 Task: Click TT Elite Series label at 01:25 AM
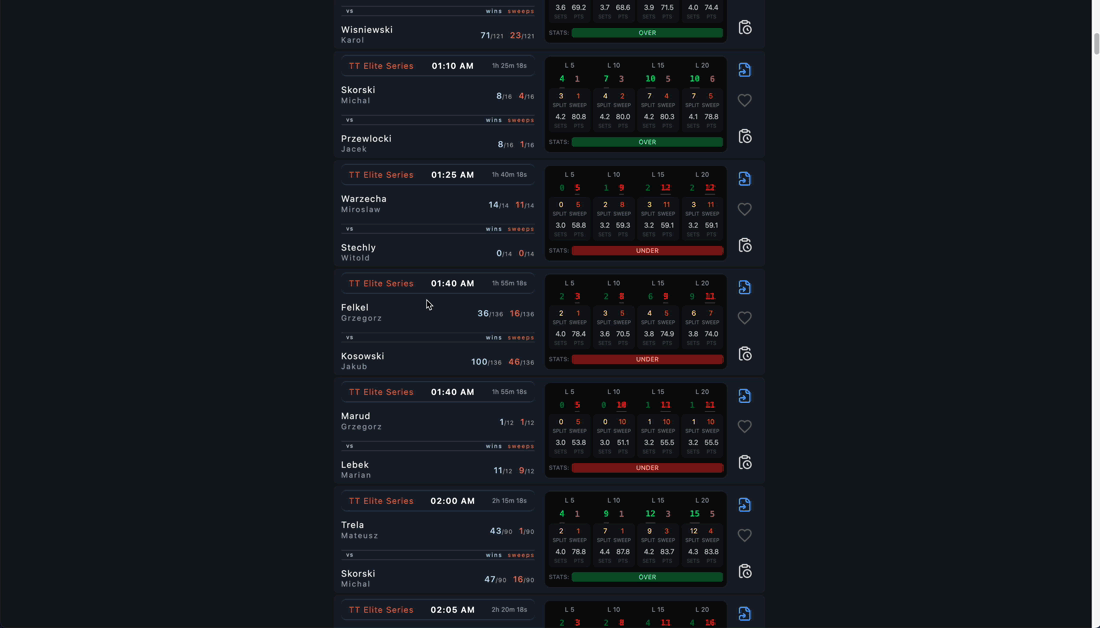[381, 175]
